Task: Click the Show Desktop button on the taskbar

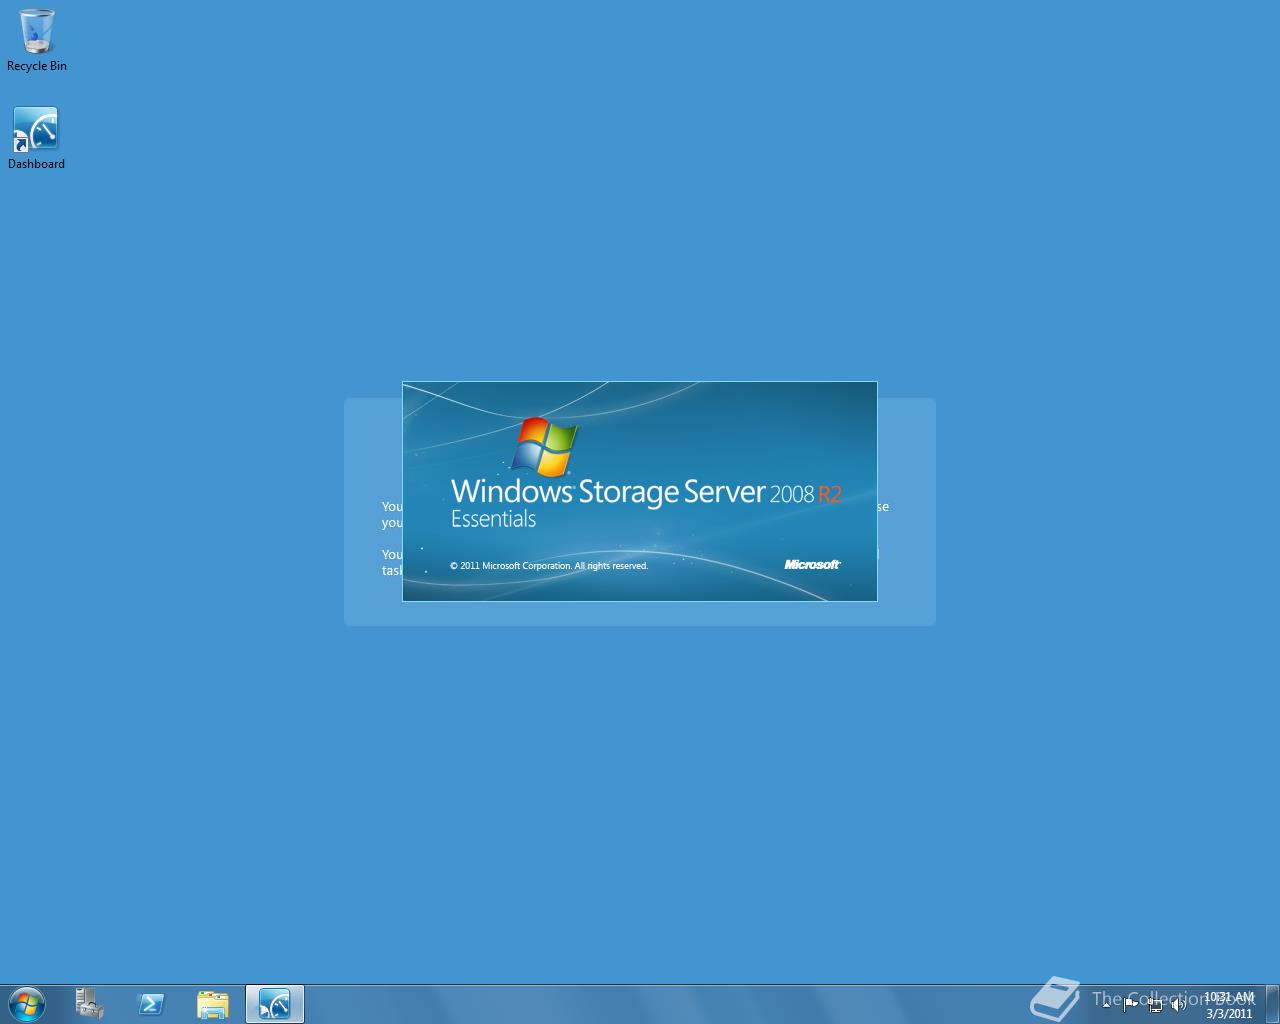Action: click(1272, 1004)
